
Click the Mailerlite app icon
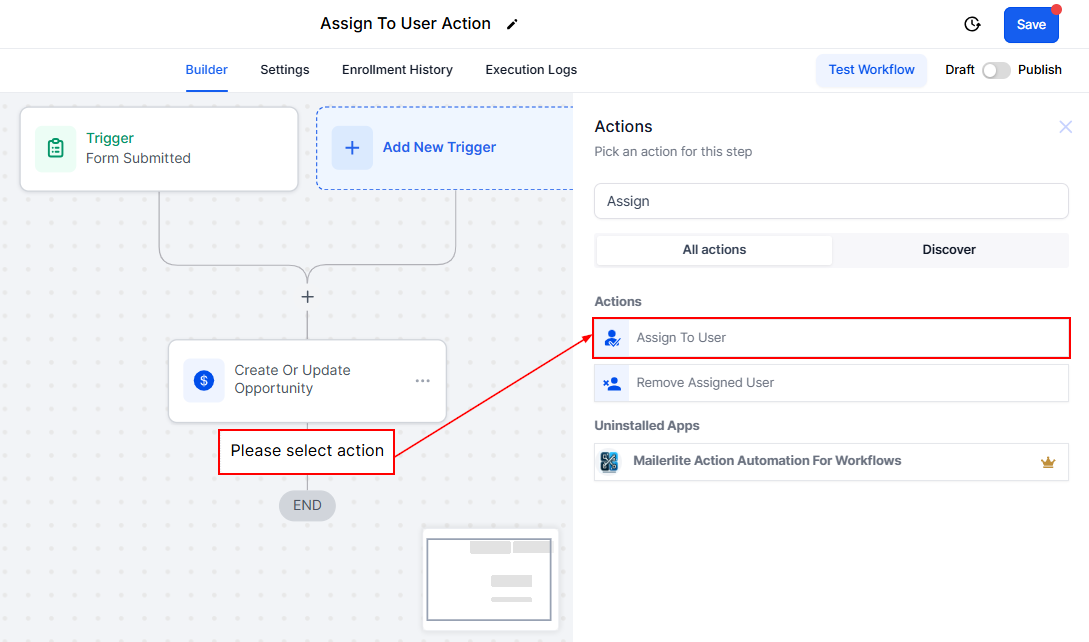click(610, 461)
